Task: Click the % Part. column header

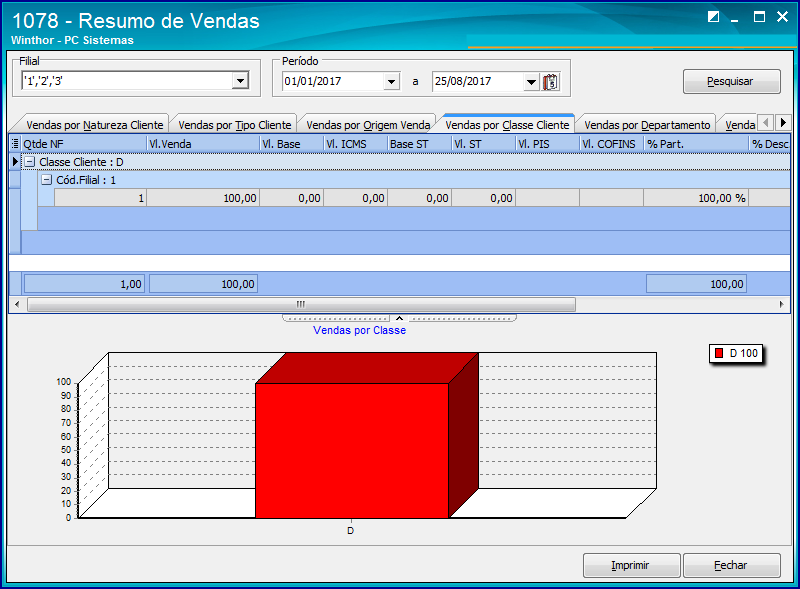Action: coord(696,144)
